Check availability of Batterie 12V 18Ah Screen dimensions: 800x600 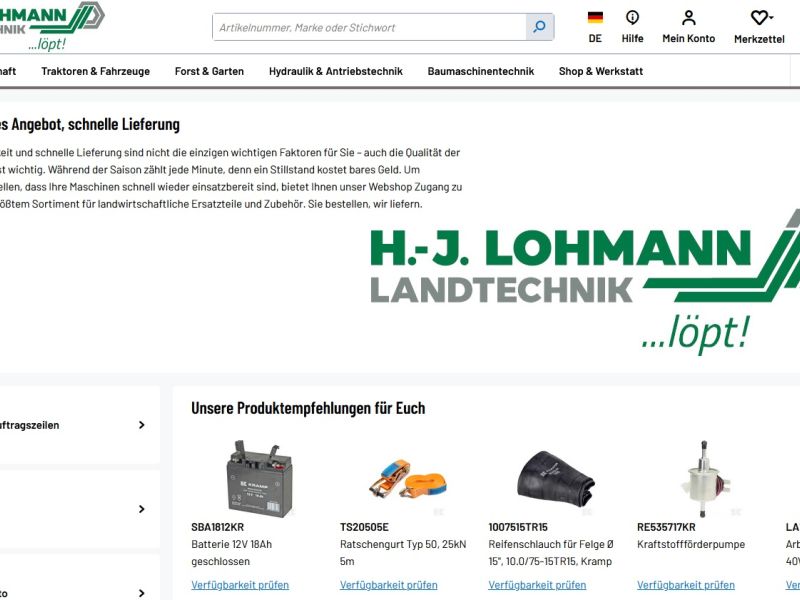240,585
